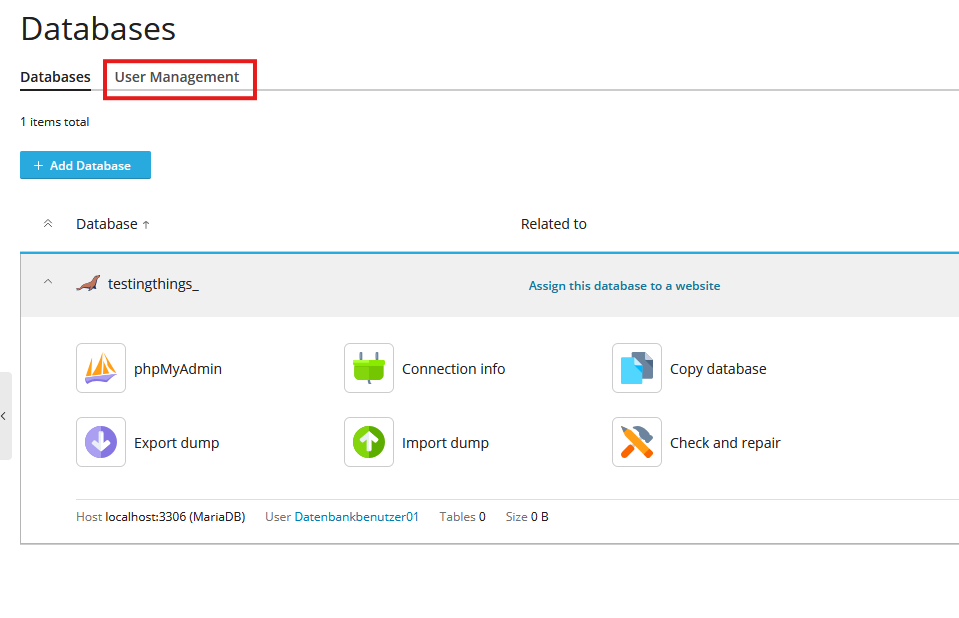Image resolution: width=959 pixels, height=618 pixels.
Task: Collapse all rows using header double chevron
Action: point(47,224)
